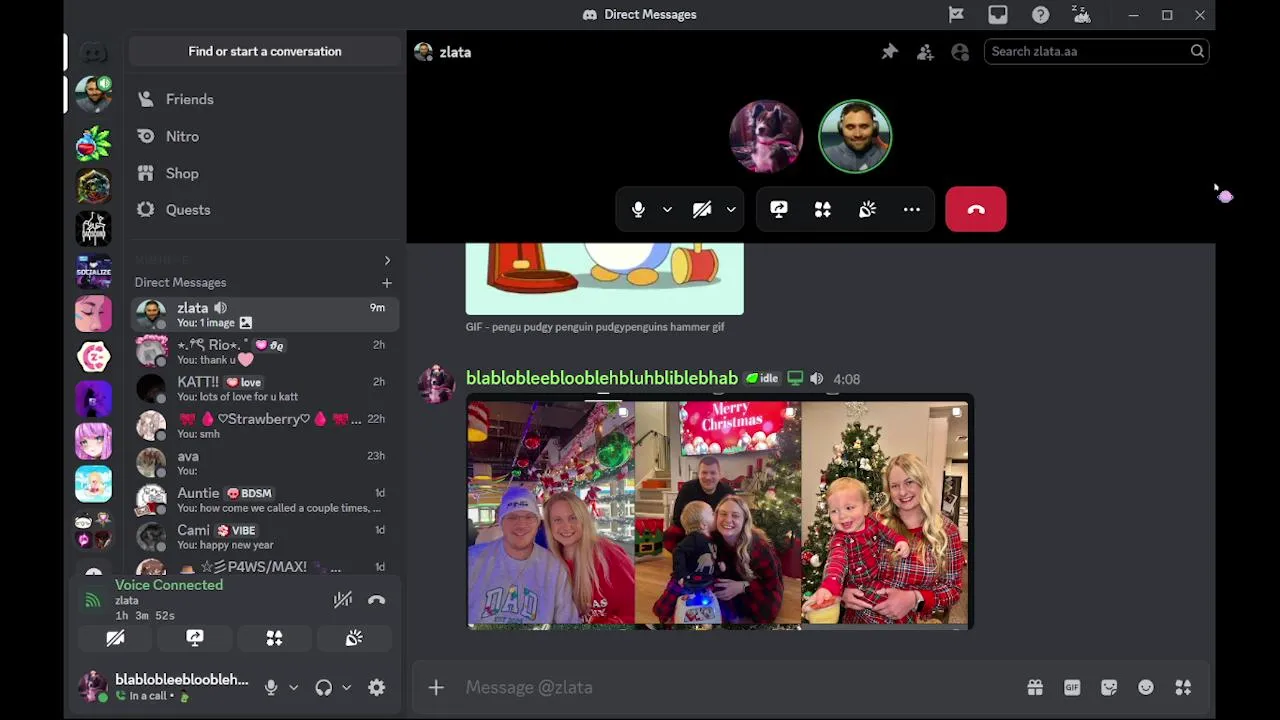Open user profile in bottom panel
The height and width of the screenshot is (720, 1280).
tap(165, 688)
